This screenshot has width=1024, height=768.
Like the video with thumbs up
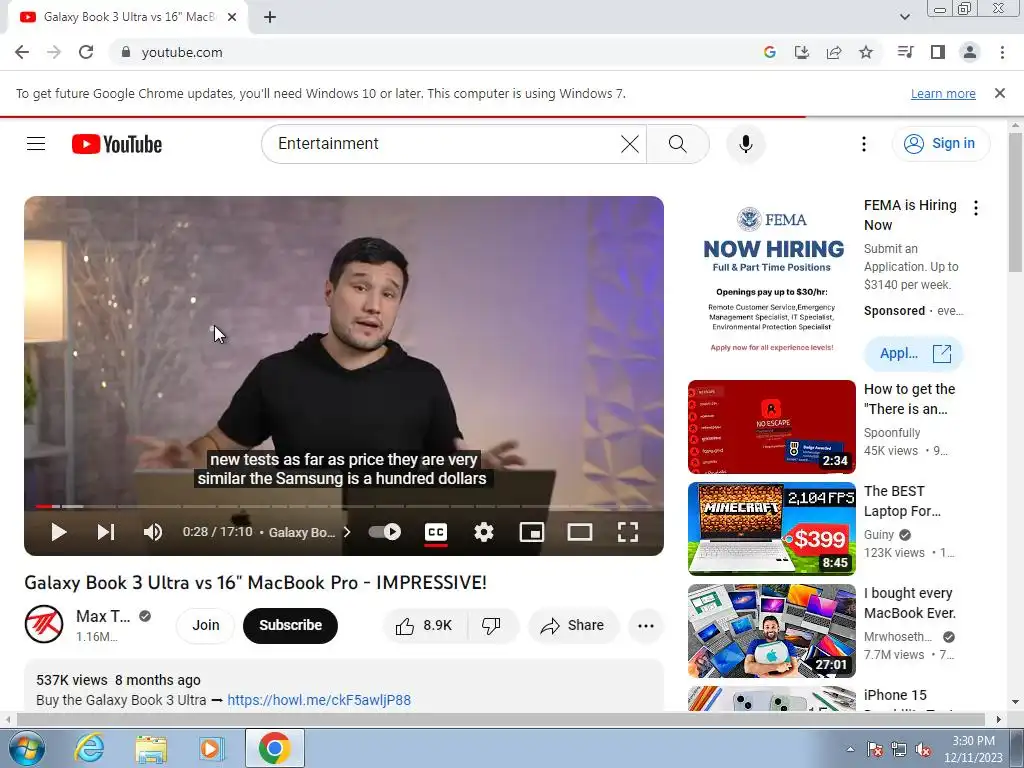point(424,626)
